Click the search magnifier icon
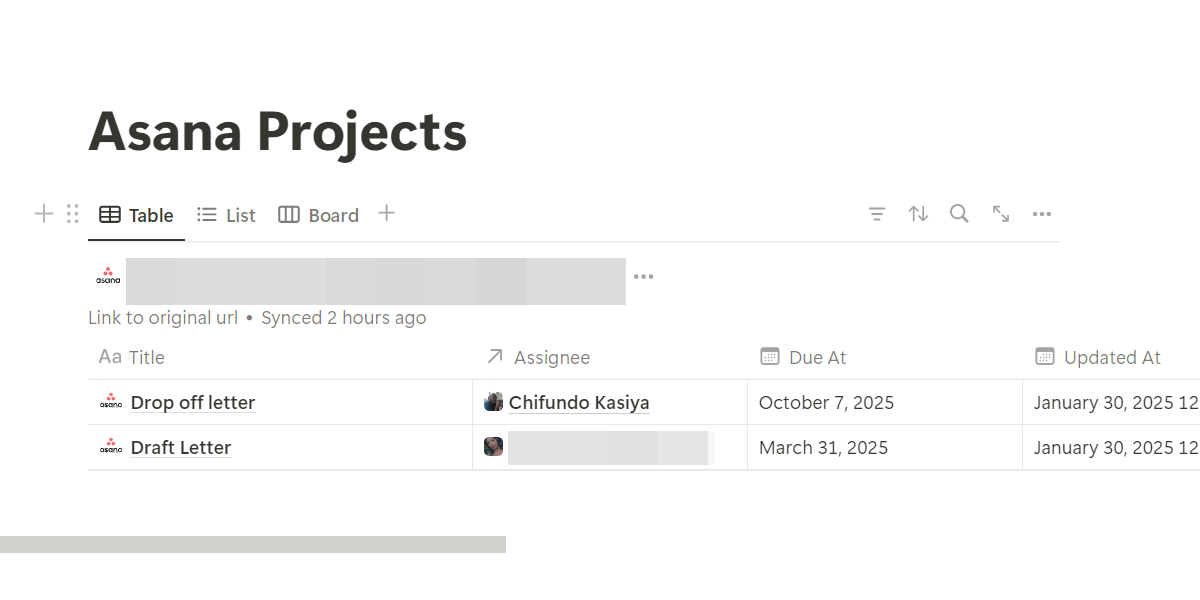This screenshot has height=600, width=1200. (959, 214)
